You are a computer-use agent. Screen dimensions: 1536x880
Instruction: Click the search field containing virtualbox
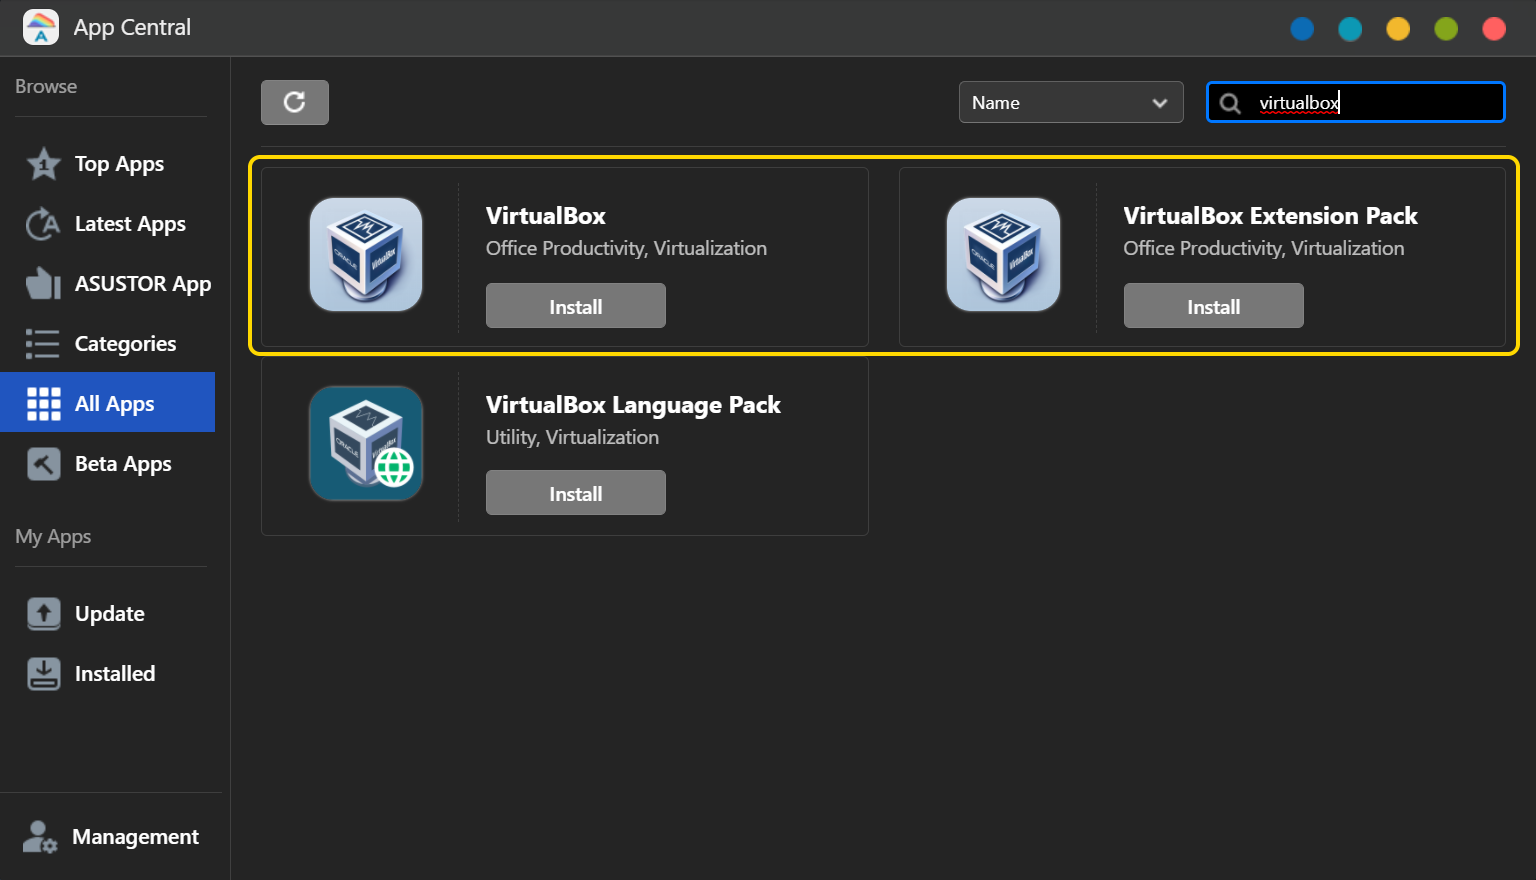pos(1356,102)
